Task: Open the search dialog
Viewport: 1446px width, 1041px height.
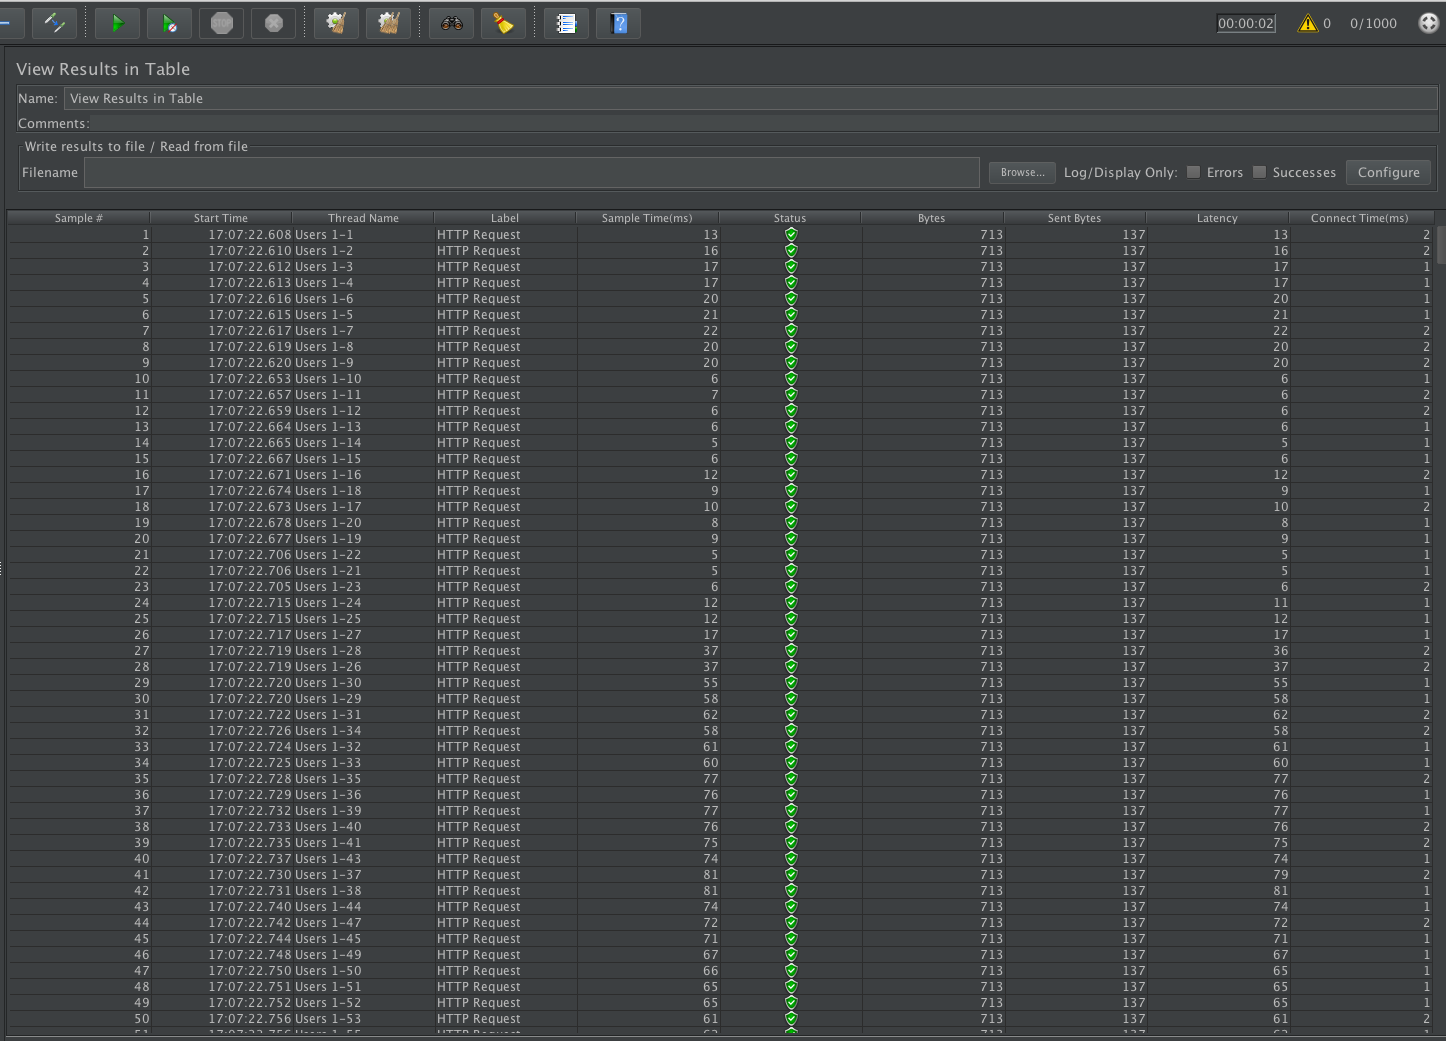Action: pos(450,22)
